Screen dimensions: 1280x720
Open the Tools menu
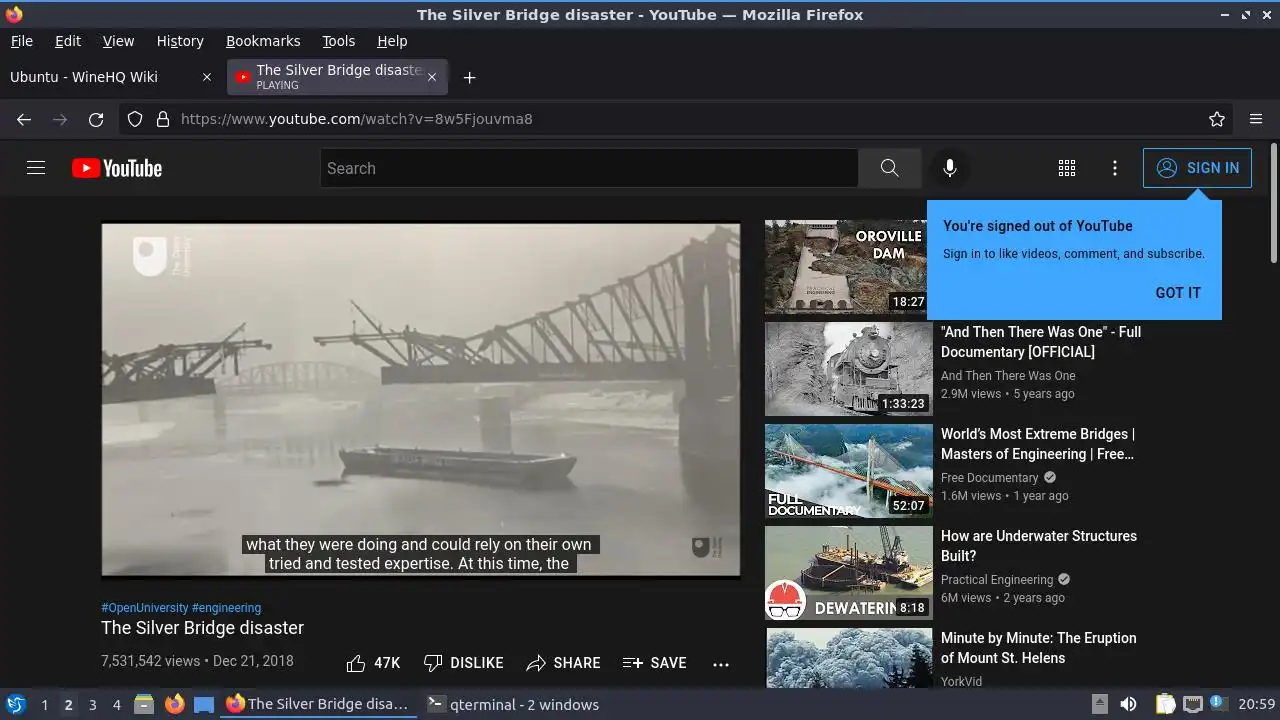pyautogui.click(x=339, y=41)
